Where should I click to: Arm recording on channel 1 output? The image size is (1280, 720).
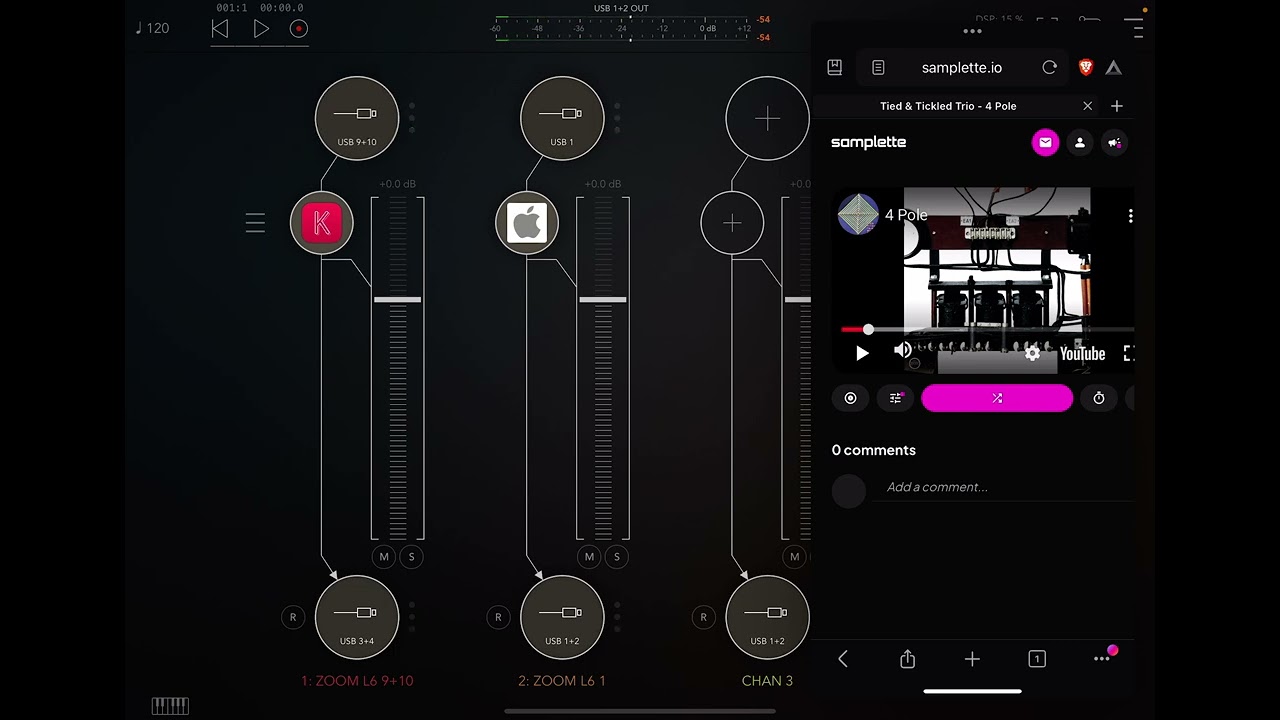[293, 617]
